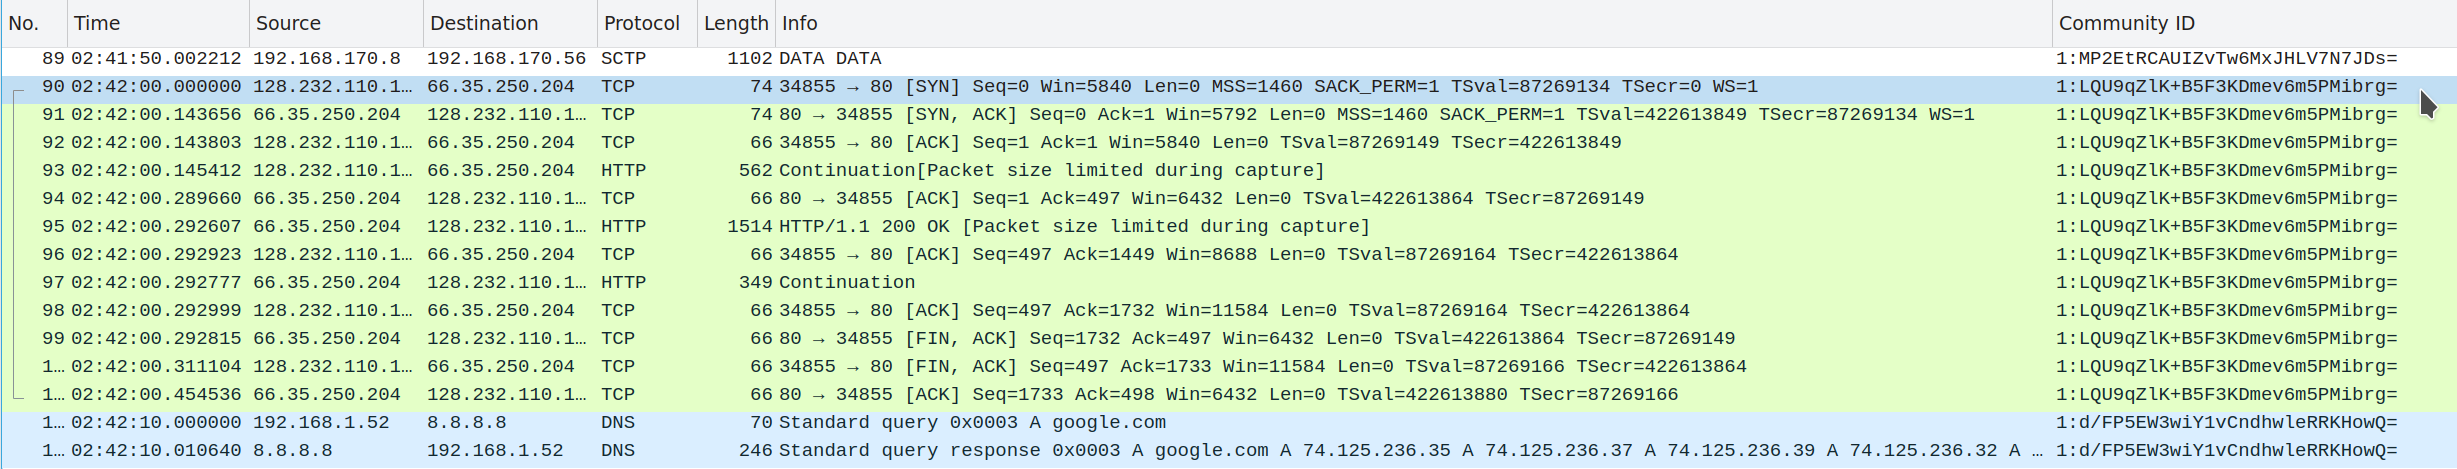Select HTTP Continuation packet with length 349
2457x469 pixels.
click(x=1228, y=283)
